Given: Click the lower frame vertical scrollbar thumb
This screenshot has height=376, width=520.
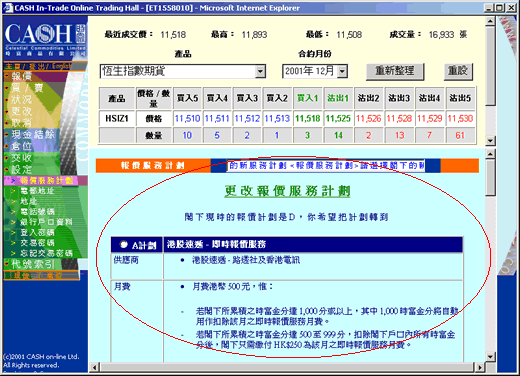Looking at the screenshot, I should 490,177.
